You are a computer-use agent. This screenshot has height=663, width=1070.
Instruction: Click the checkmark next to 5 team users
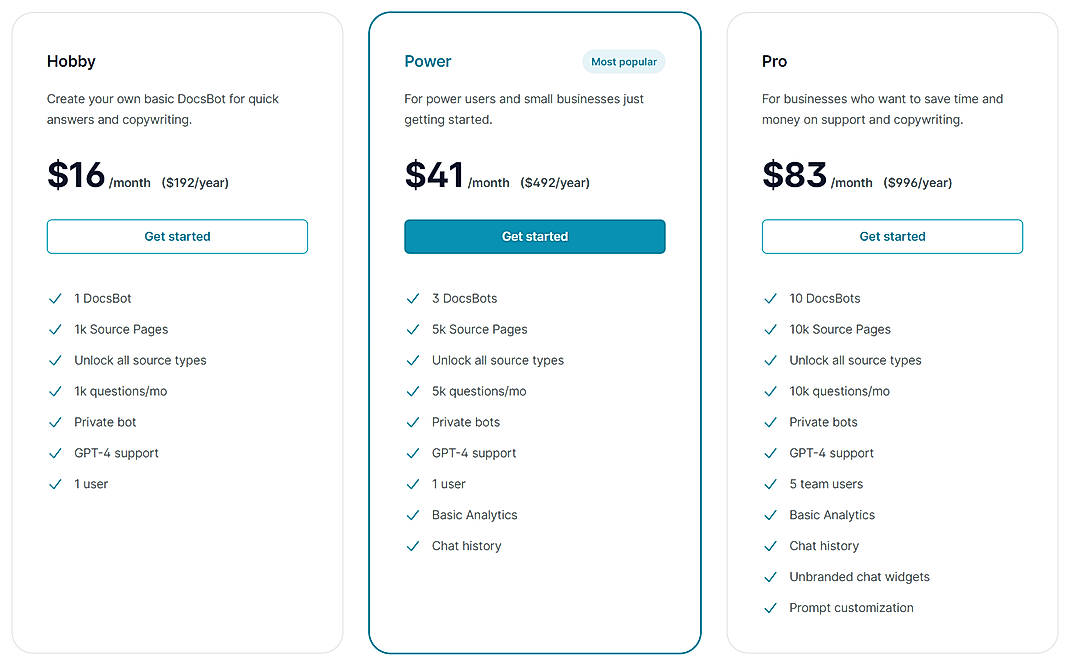click(771, 484)
